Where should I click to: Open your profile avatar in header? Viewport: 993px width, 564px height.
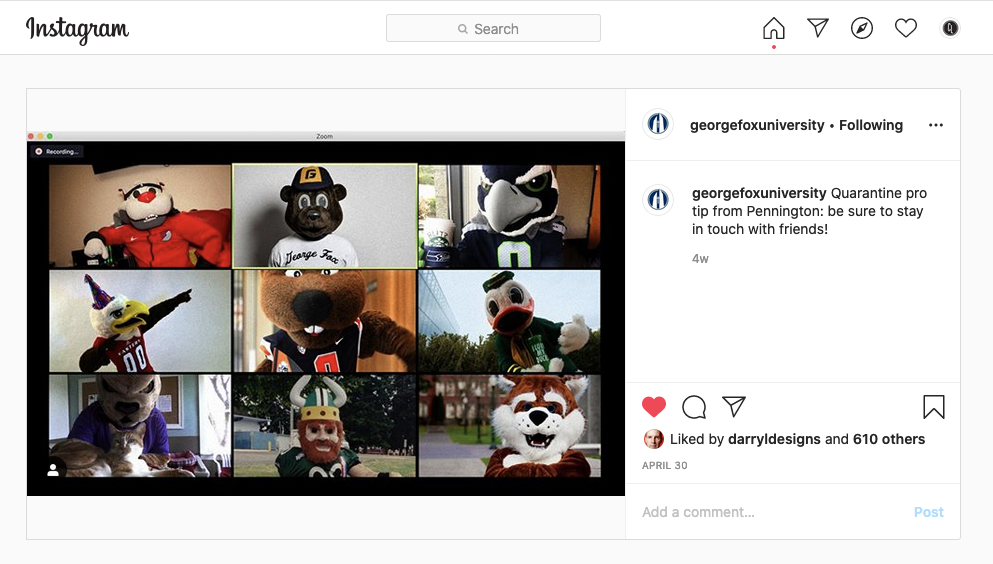point(950,28)
